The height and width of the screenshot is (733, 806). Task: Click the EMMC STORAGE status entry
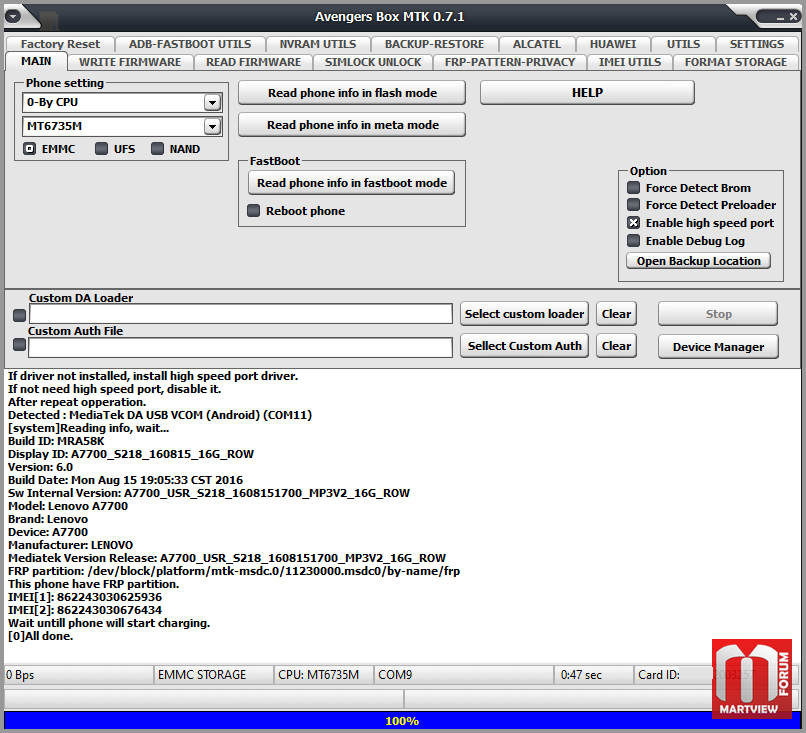[213, 675]
